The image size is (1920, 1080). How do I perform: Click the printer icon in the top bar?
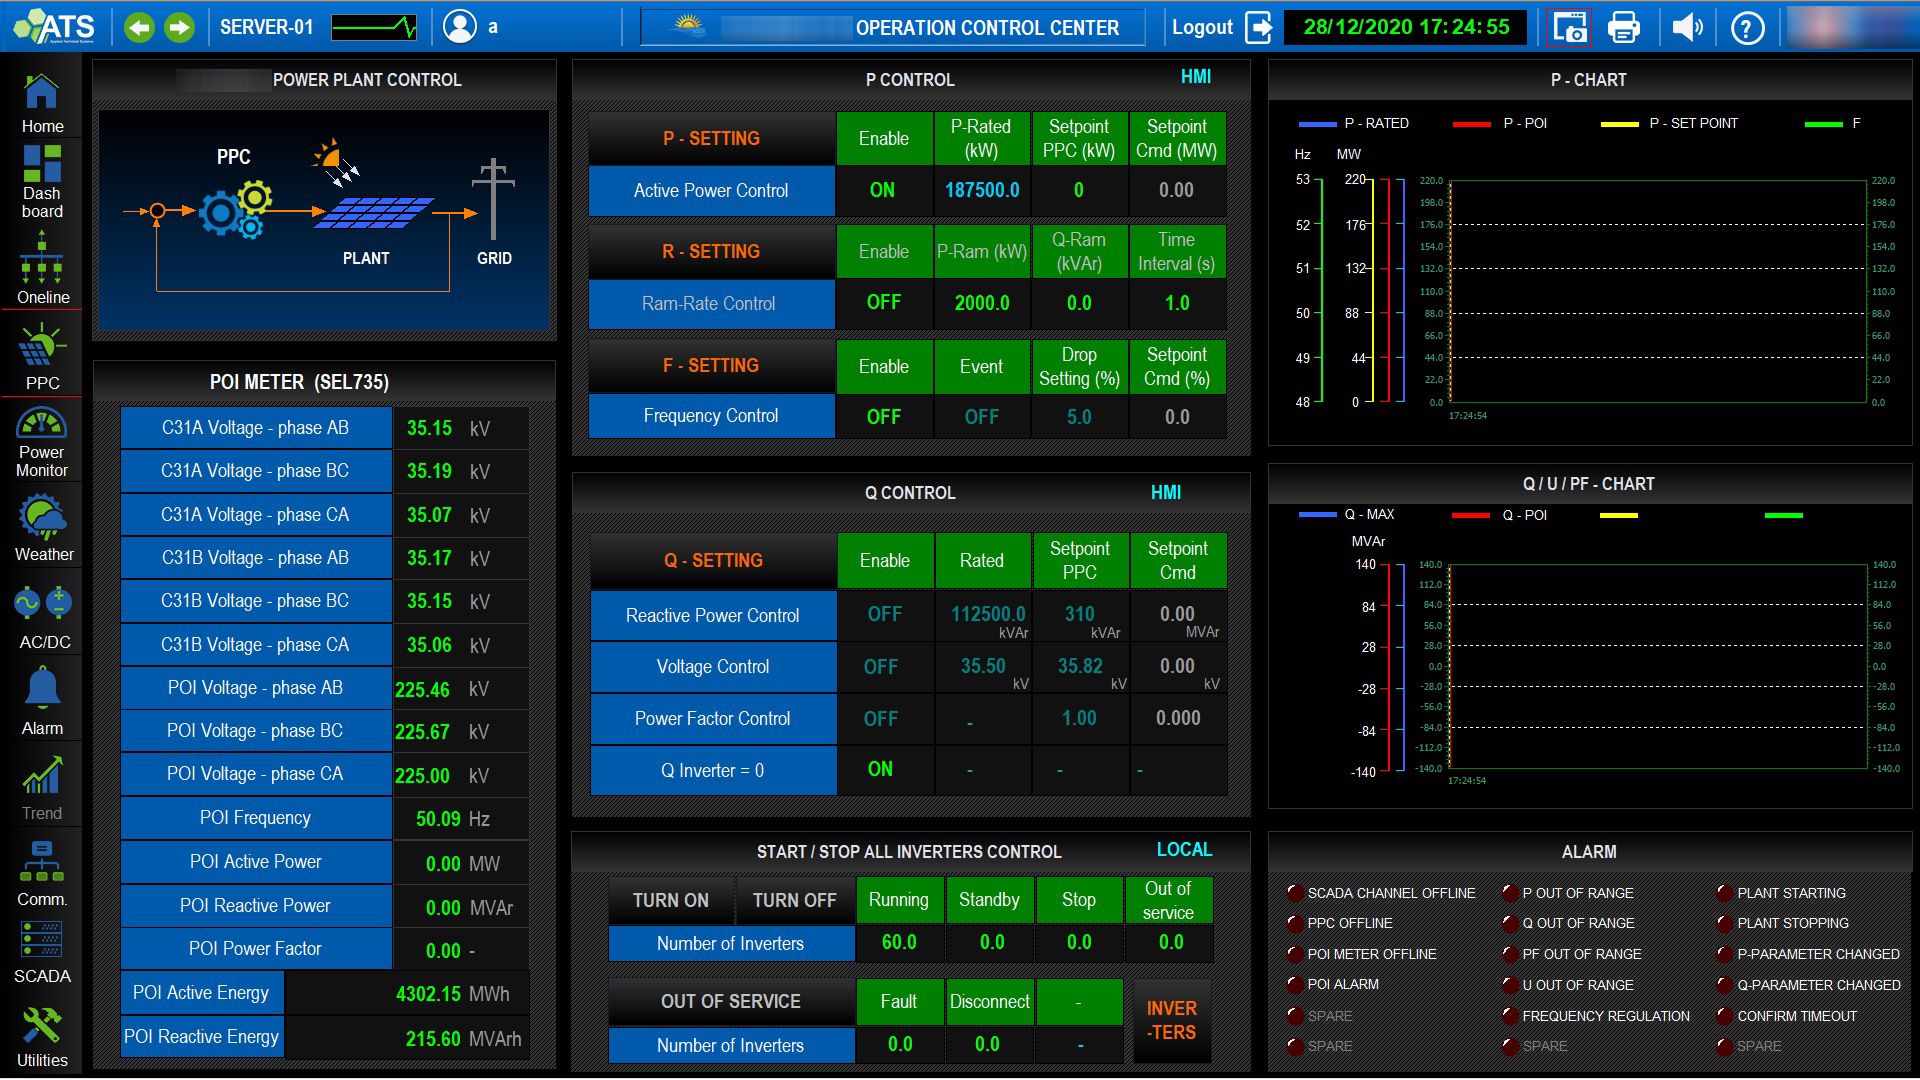[1623, 27]
